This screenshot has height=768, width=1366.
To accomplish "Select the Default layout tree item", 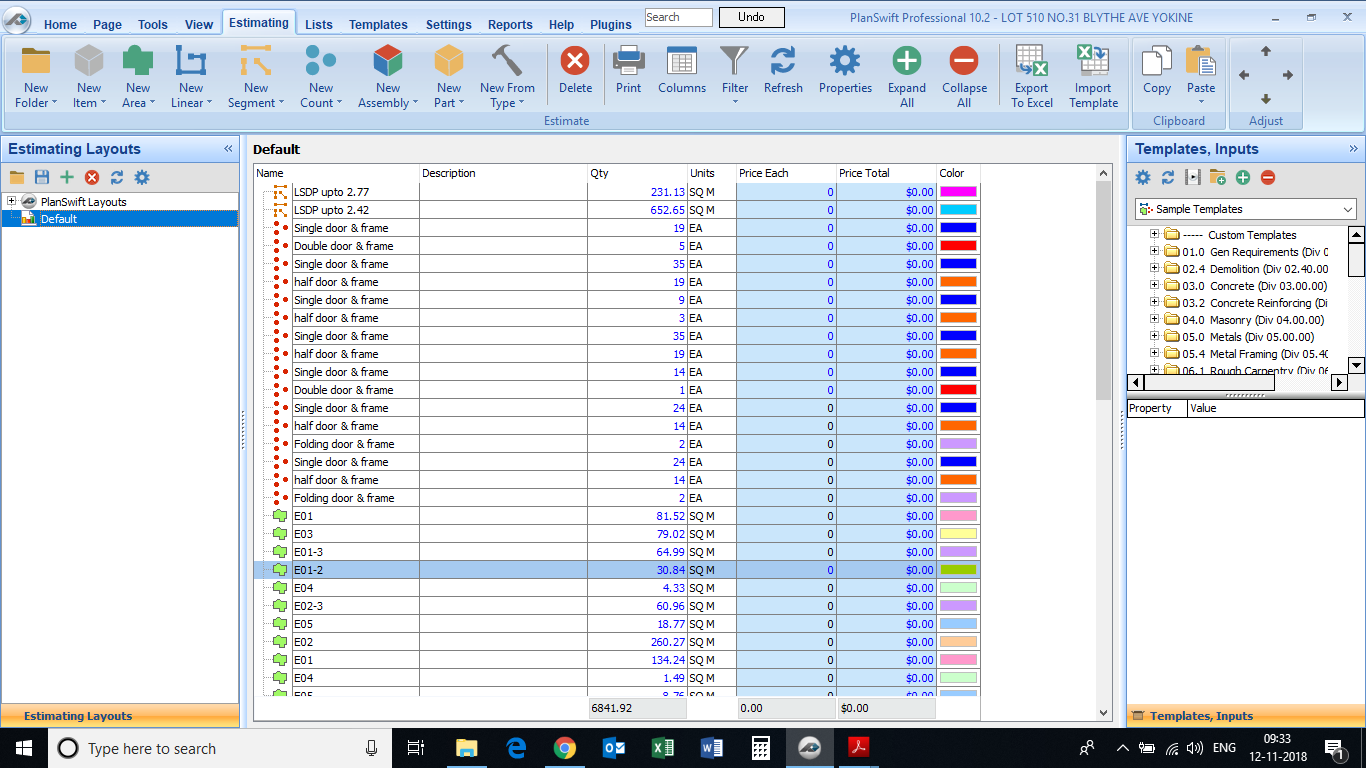I will 59,219.
